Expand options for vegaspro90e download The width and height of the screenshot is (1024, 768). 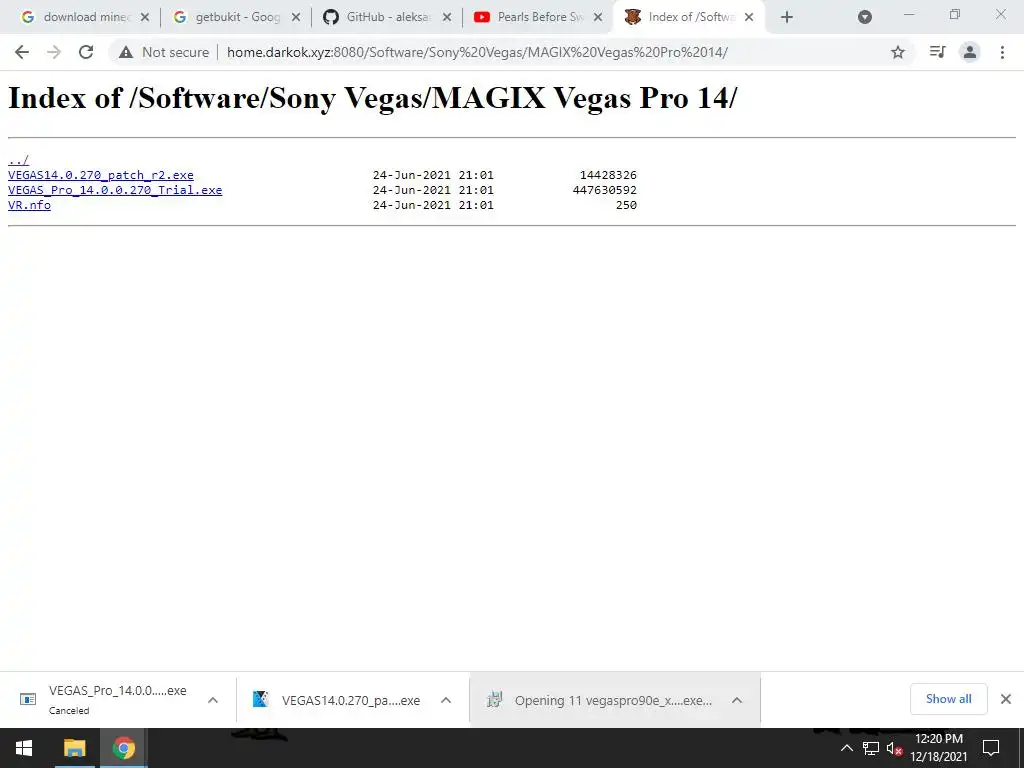coord(737,700)
